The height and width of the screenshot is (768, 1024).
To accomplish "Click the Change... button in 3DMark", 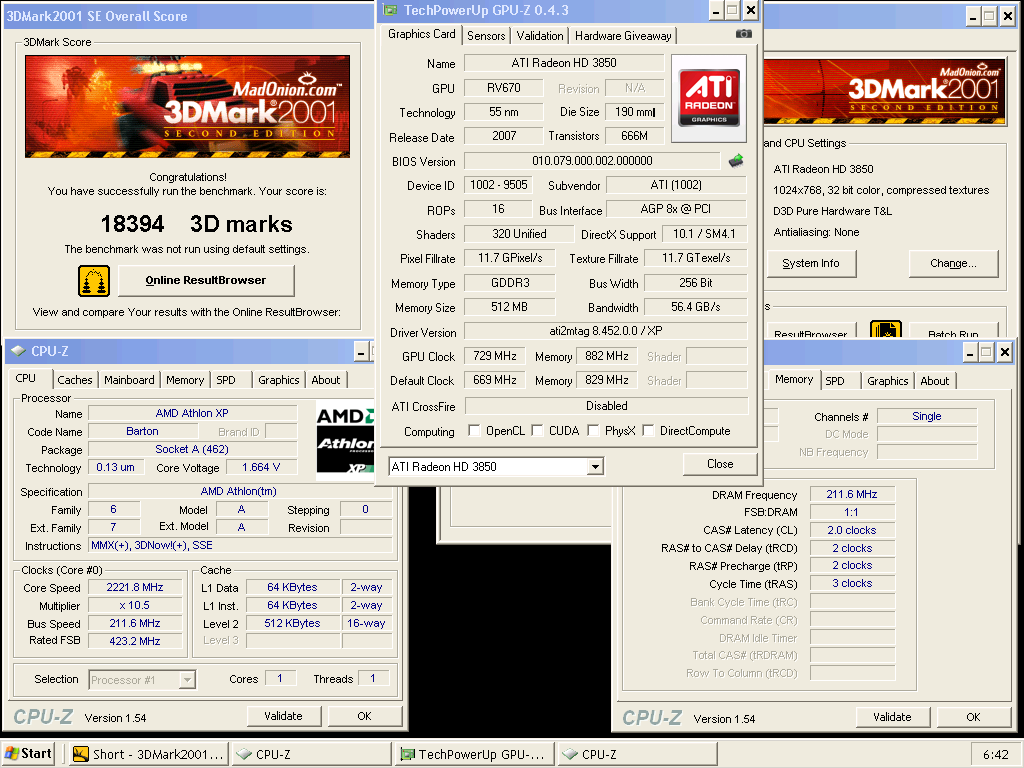I will tap(953, 264).
